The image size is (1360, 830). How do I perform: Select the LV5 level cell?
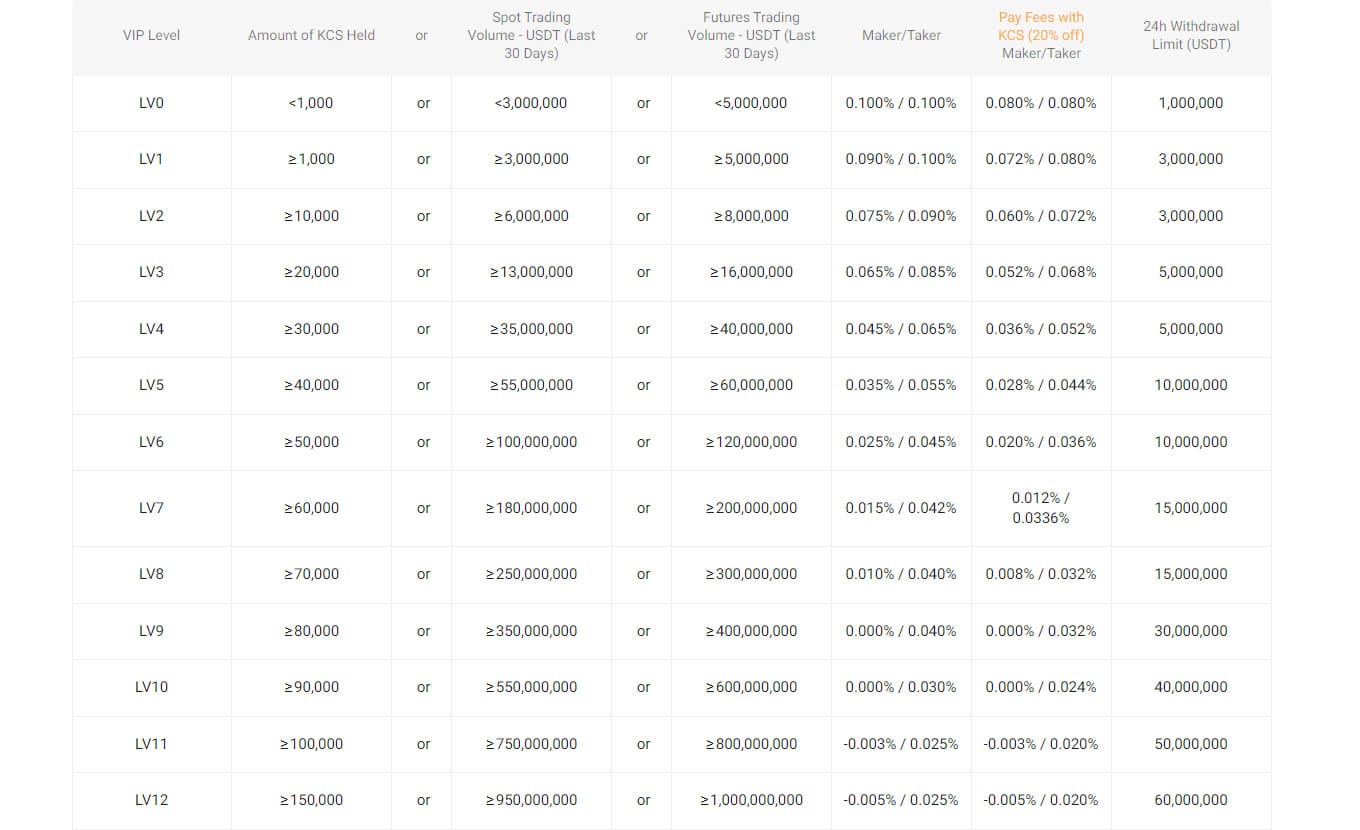(151, 385)
